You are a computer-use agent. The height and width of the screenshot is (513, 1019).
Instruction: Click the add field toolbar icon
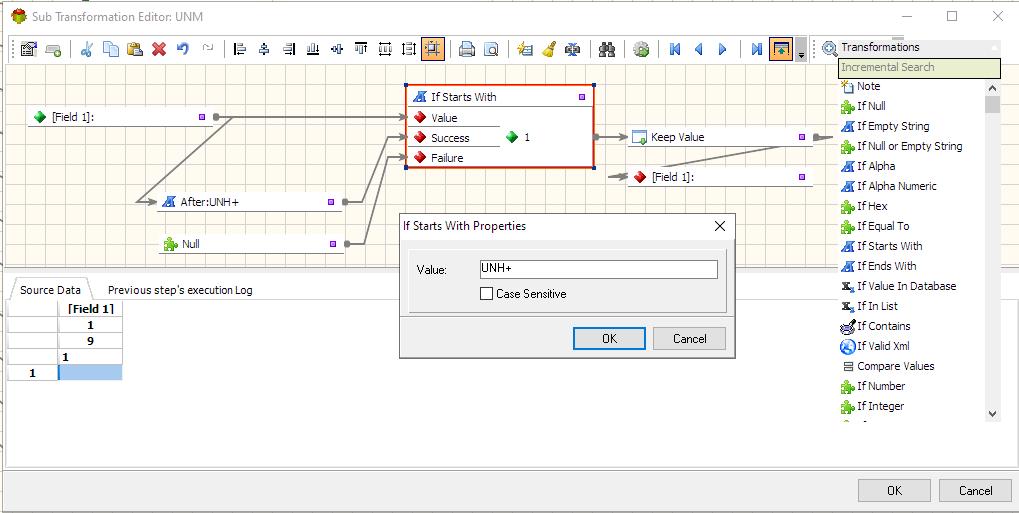tap(53, 49)
